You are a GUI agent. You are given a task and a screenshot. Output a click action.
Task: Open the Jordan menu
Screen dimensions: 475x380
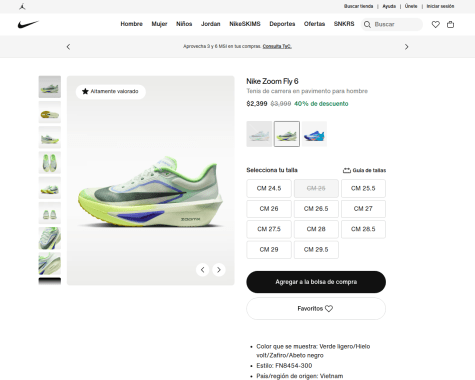[211, 24]
